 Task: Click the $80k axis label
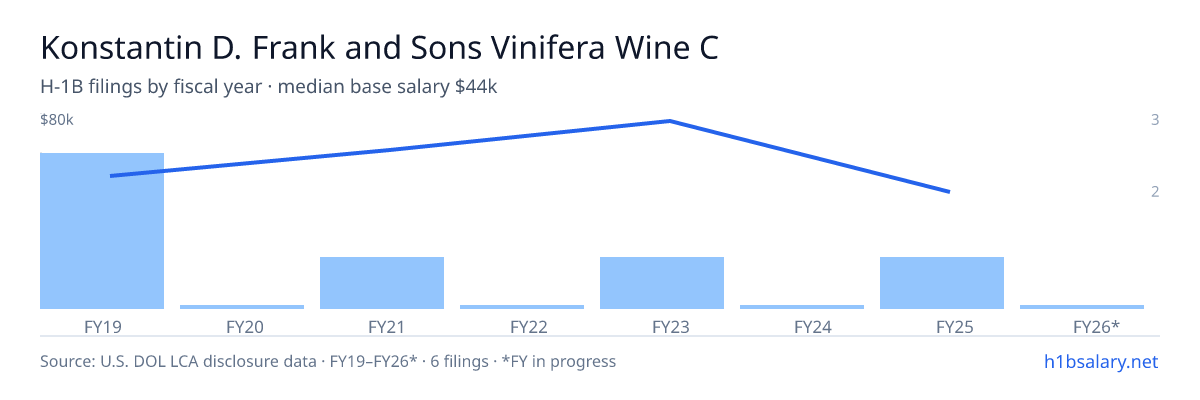point(57,120)
